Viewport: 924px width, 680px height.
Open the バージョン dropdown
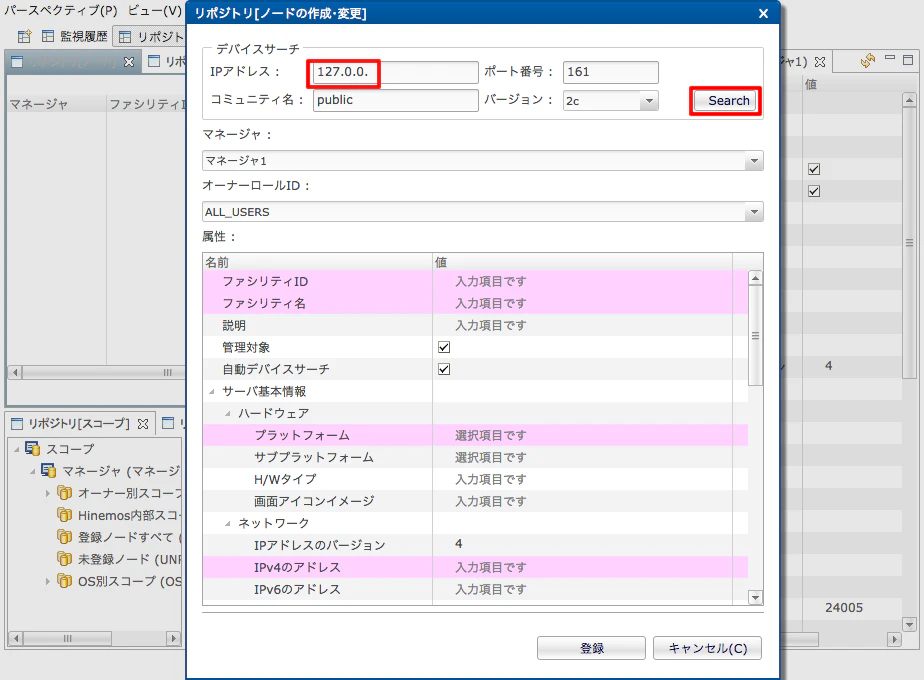tap(649, 101)
